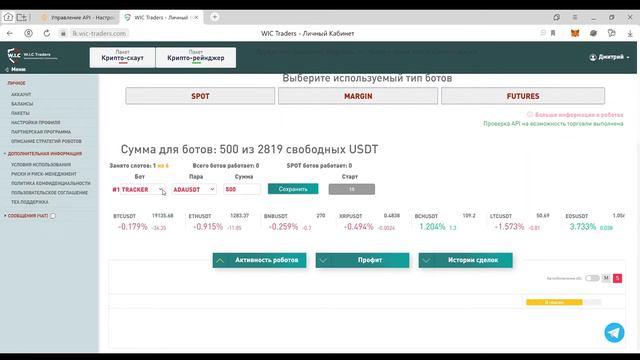
Task: Open Риски и риск-менеджмент link
Action: click(44, 174)
